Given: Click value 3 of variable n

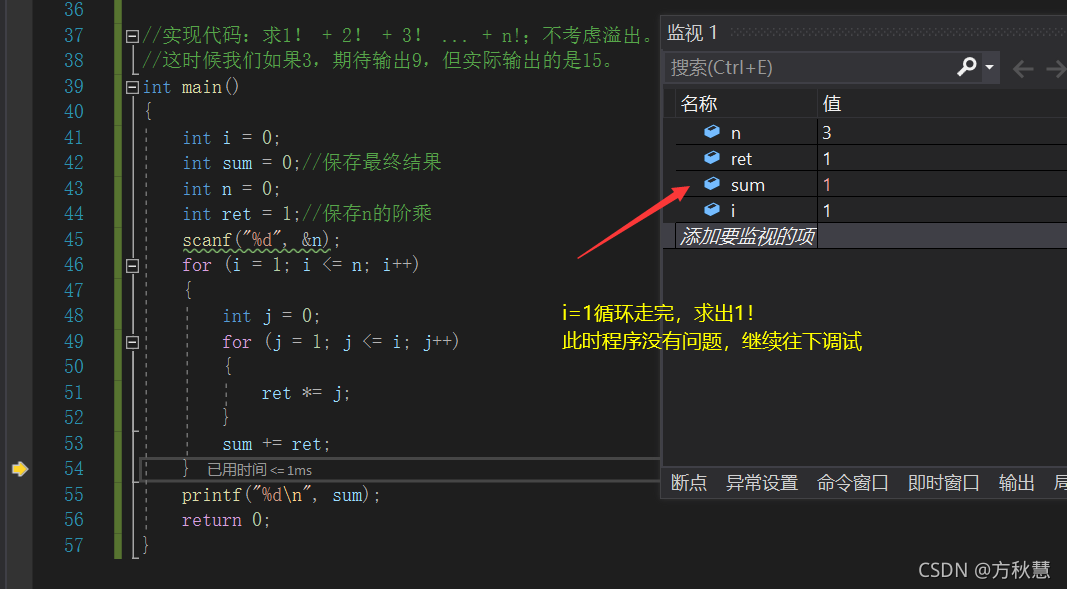Looking at the screenshot, I should click(827, 133).
